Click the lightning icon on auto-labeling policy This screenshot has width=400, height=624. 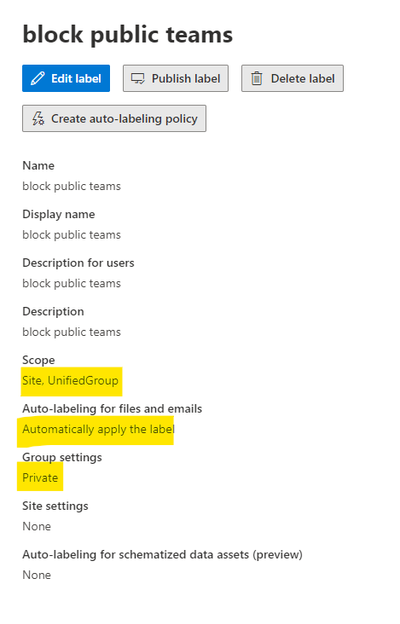pos(38,119)
